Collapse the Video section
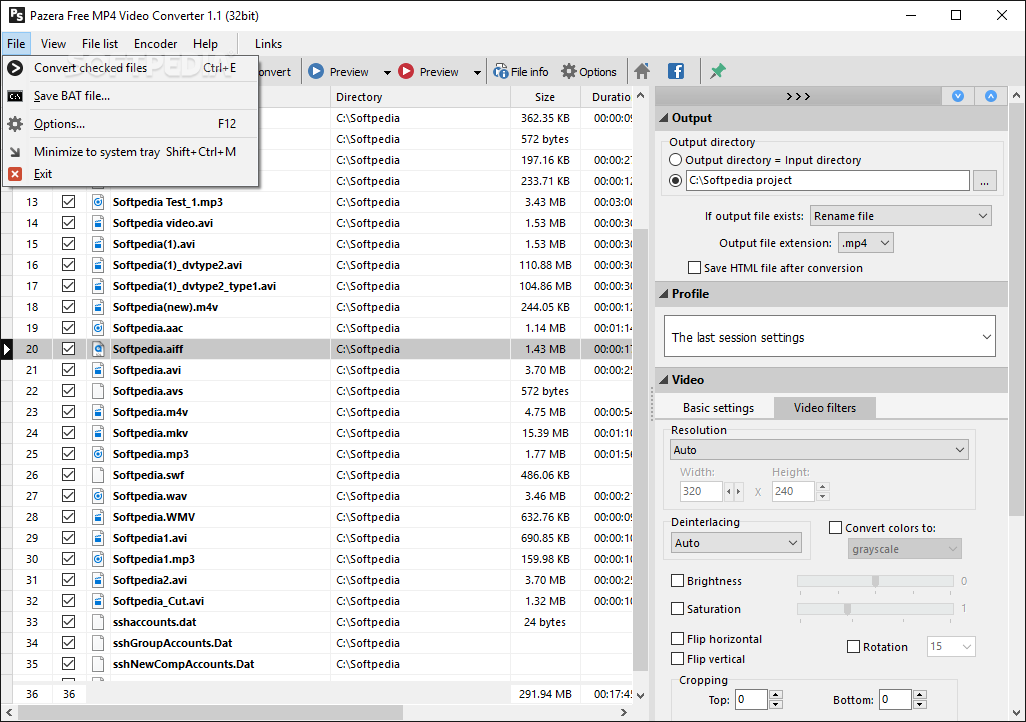This screenshot has height=722, width=1026. click(664, 380)
